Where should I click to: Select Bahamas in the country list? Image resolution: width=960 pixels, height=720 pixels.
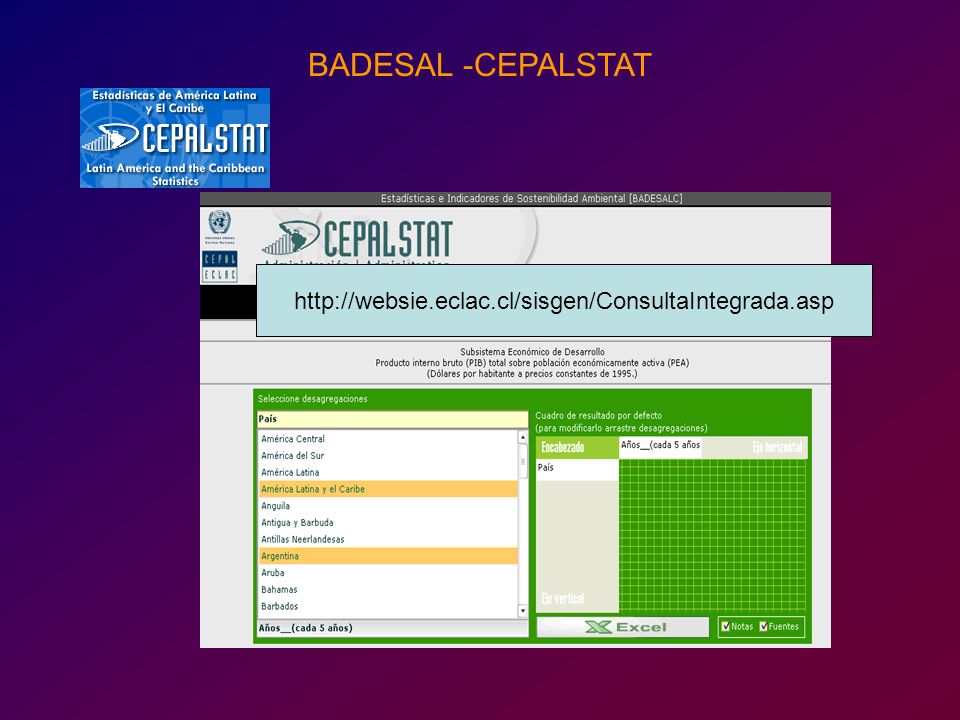388,590
